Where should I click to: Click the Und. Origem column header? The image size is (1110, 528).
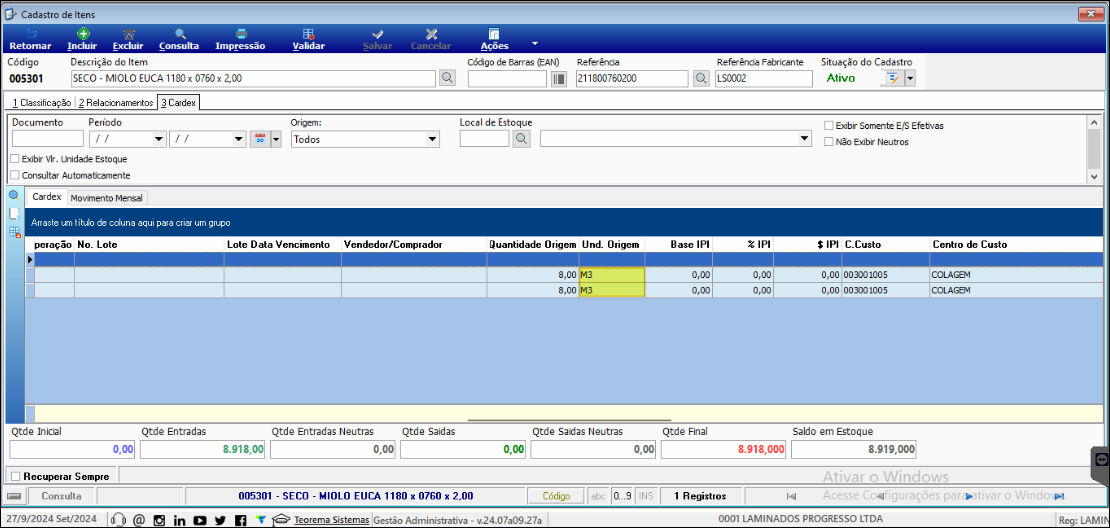(x=612, y=244)
